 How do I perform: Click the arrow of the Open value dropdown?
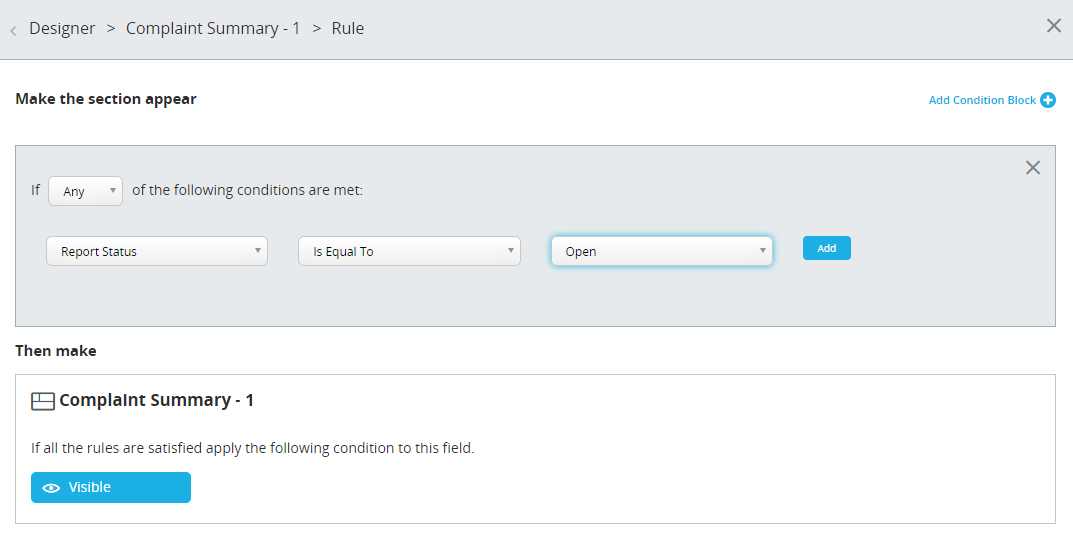point(762,250)
